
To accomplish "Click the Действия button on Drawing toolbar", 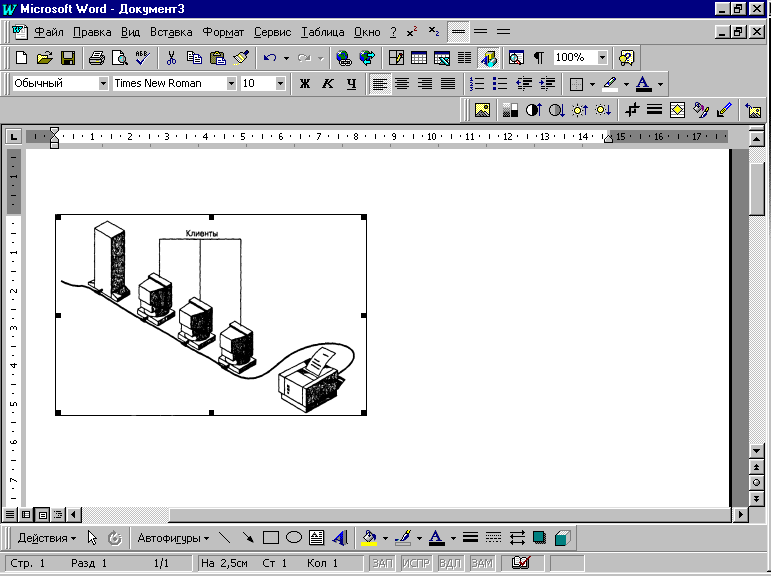I will pos(47,538).
